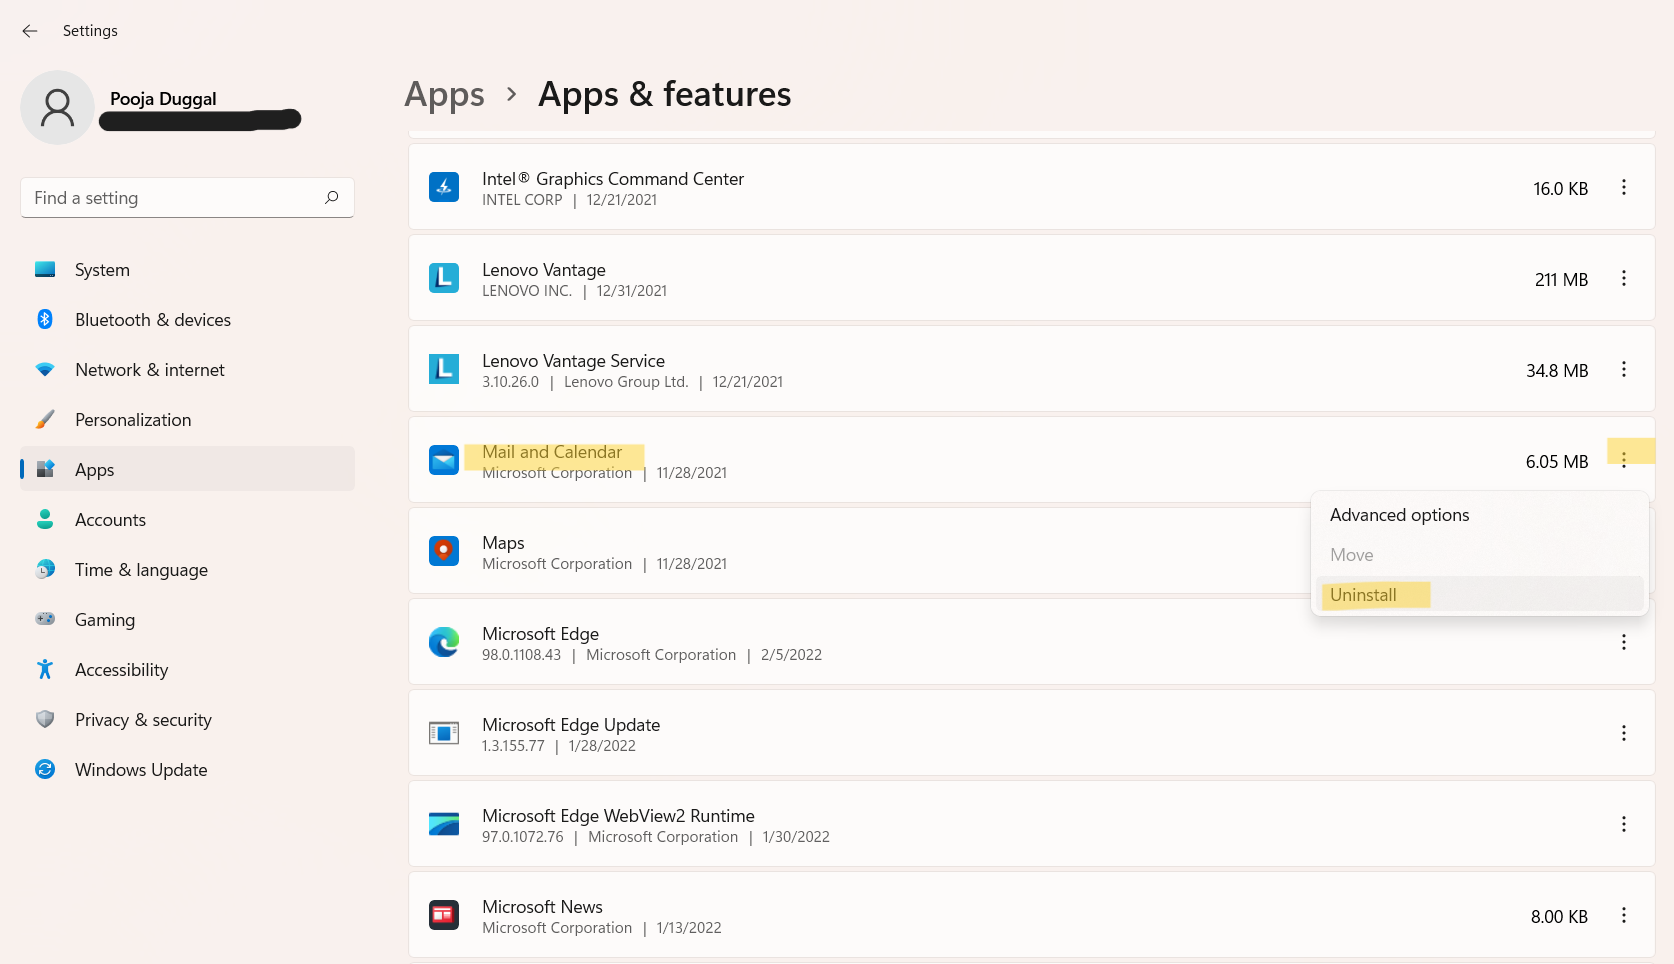This screenshot has width=1674, height=964.
Task: Click the Maps app pin icon
Action: (444, 551)
